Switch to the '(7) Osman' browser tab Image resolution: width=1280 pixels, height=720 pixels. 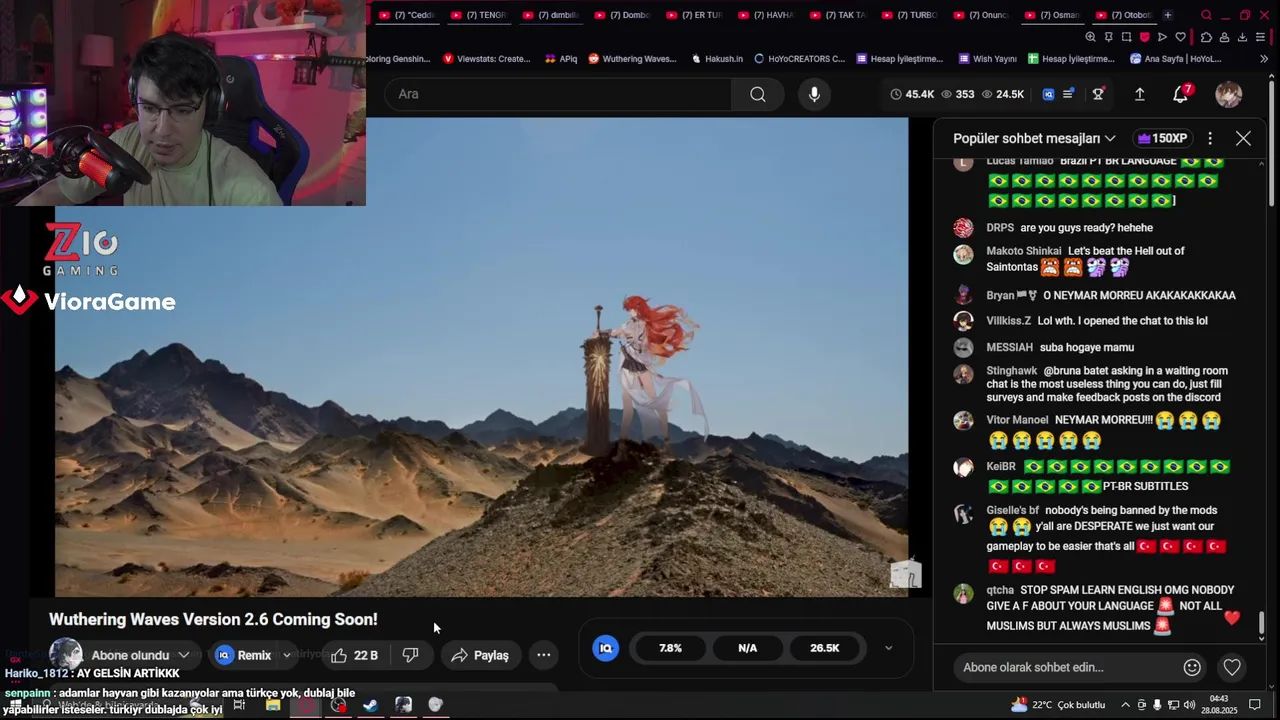point(1053,15)
